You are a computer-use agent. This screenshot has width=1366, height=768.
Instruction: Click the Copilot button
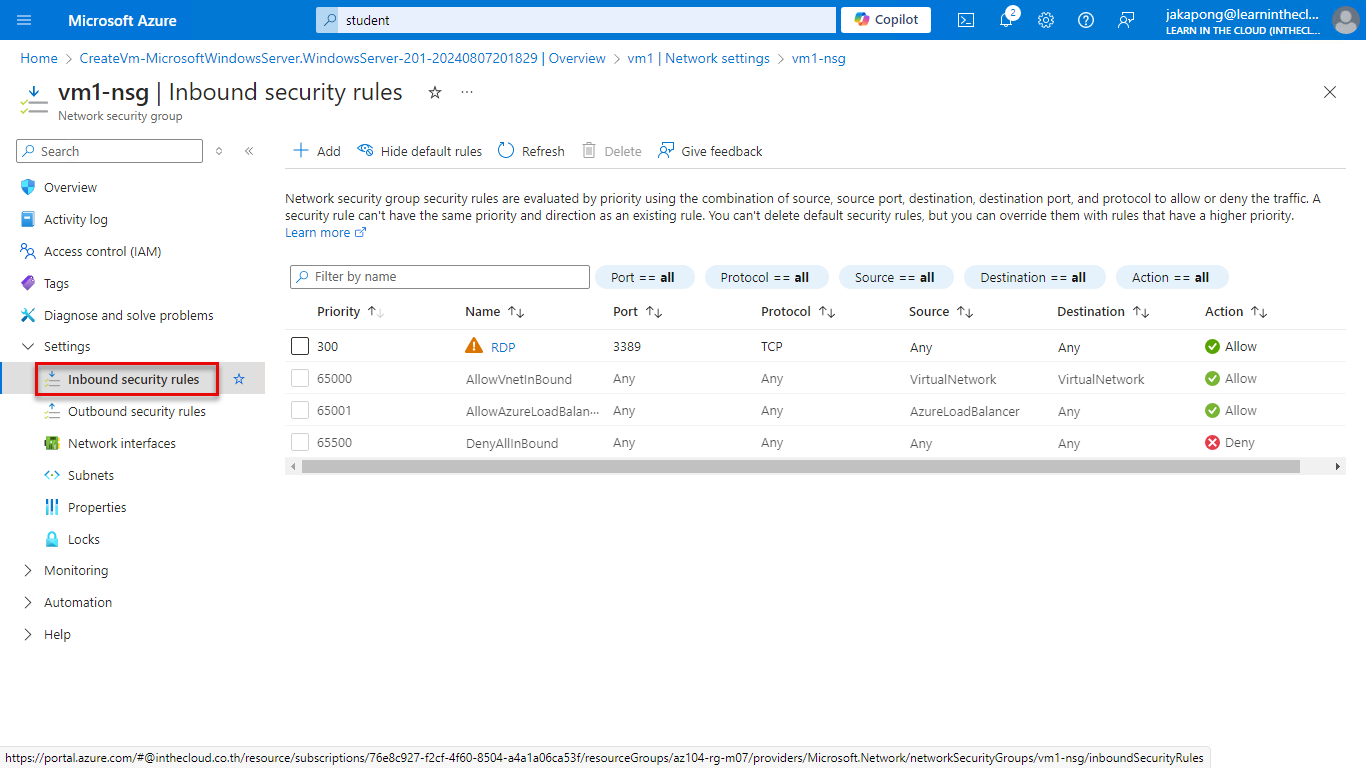tap(886, 20)
